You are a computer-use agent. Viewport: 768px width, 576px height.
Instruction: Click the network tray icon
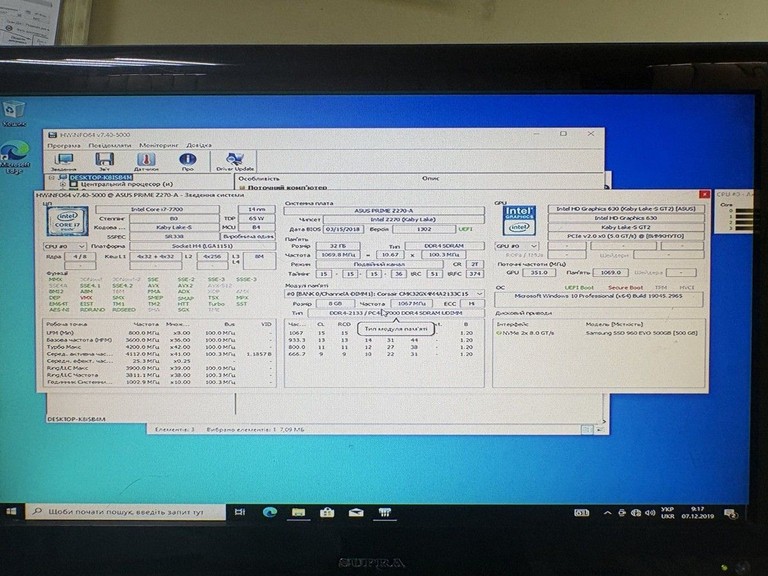point(636,513)
